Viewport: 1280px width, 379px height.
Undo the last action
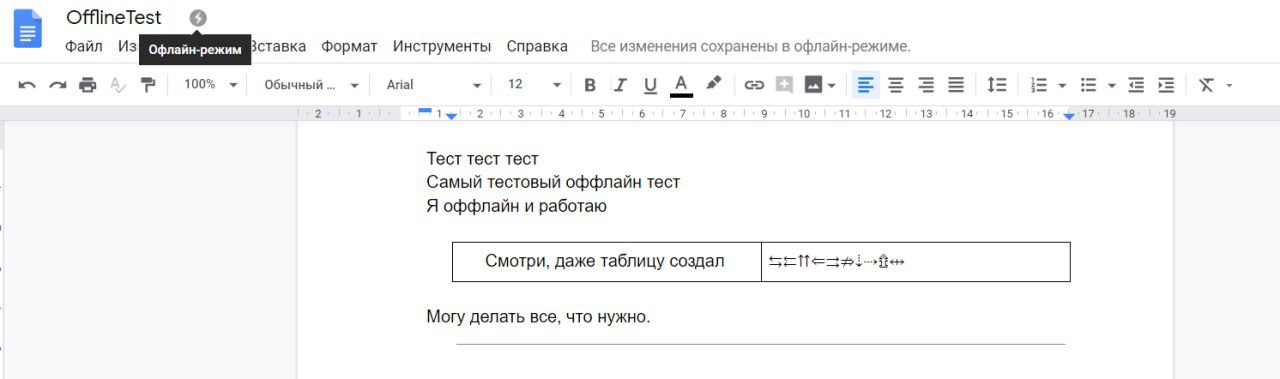point(27,85)
